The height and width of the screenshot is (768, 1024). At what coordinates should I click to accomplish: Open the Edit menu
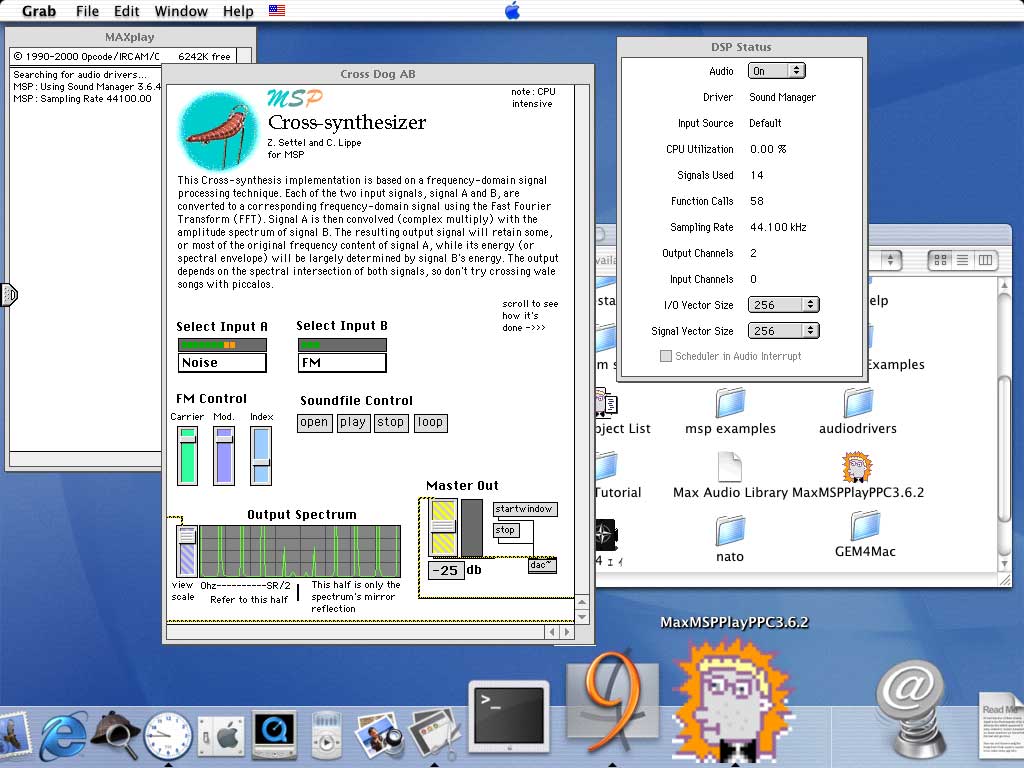[x=127, y=11]
